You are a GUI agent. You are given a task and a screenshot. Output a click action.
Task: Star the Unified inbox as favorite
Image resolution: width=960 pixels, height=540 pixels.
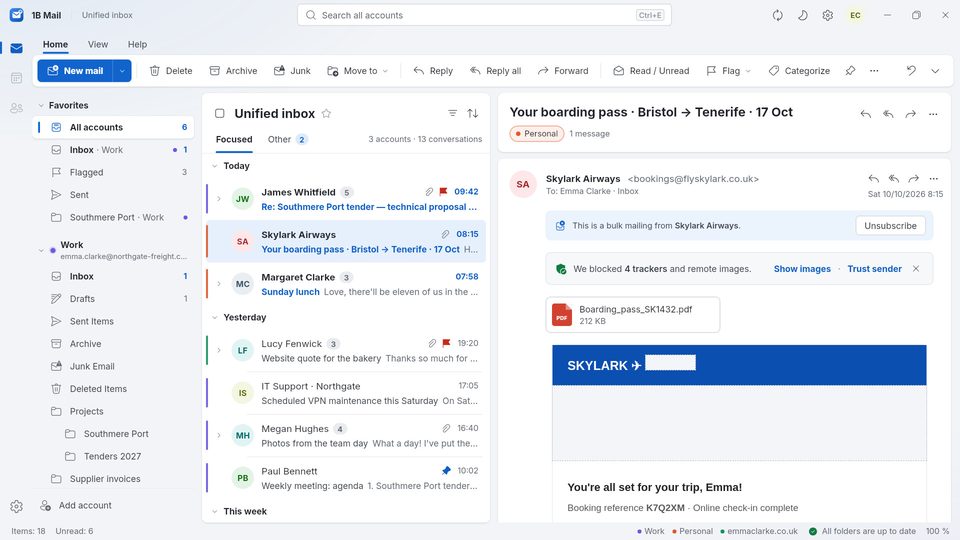[326, 113]
